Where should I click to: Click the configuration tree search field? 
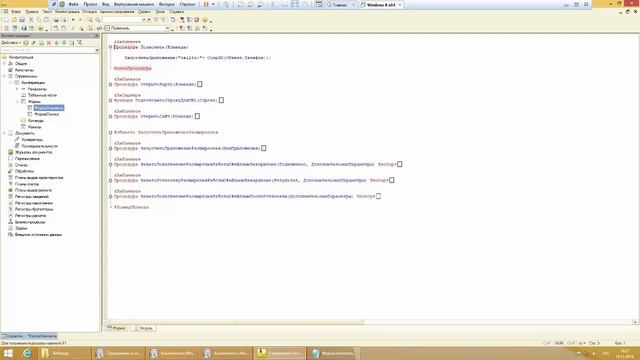click(47, 50)
